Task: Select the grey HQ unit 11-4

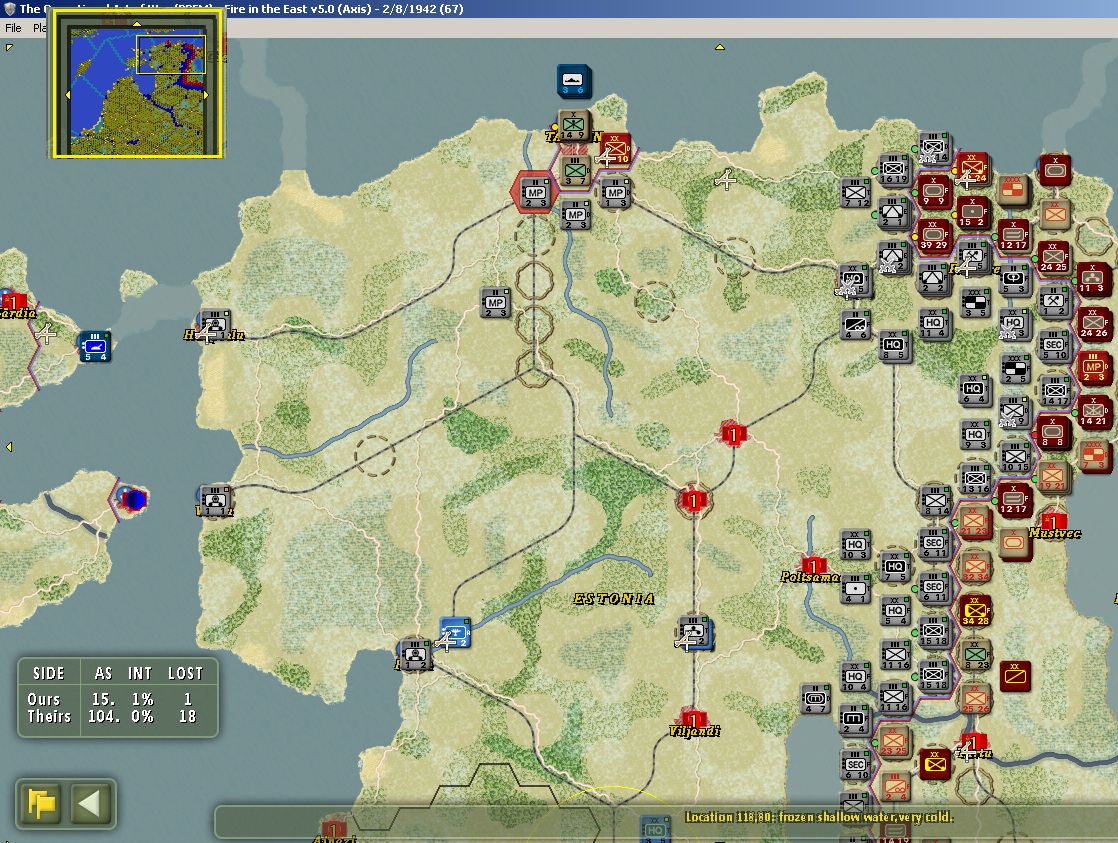Action: click(x=933, y=325)
